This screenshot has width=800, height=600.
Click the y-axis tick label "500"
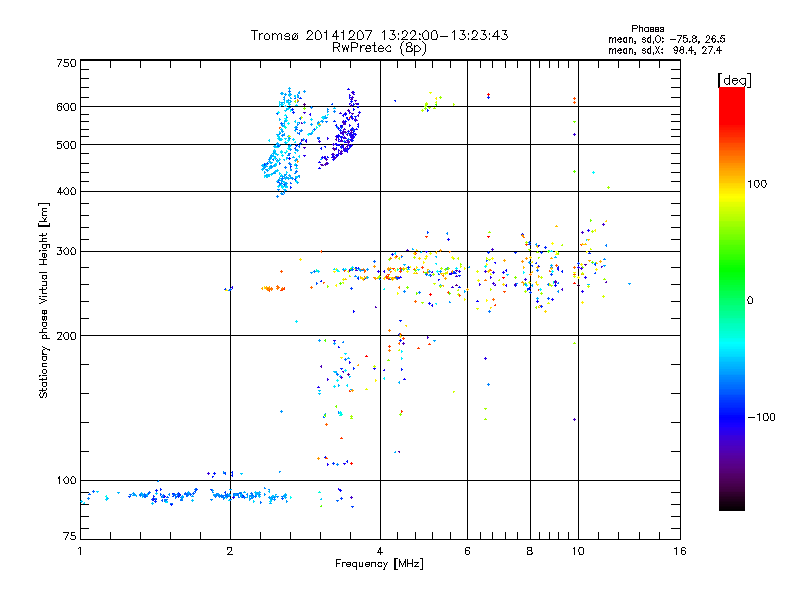[x=66, y=145]
